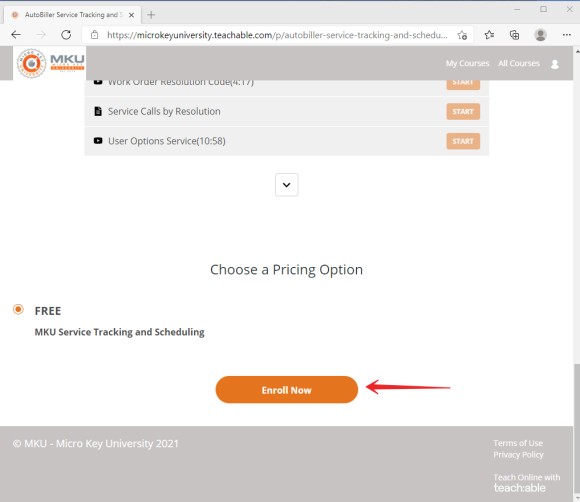Open new browser tab with plus
580x502 pixels.
151,15
